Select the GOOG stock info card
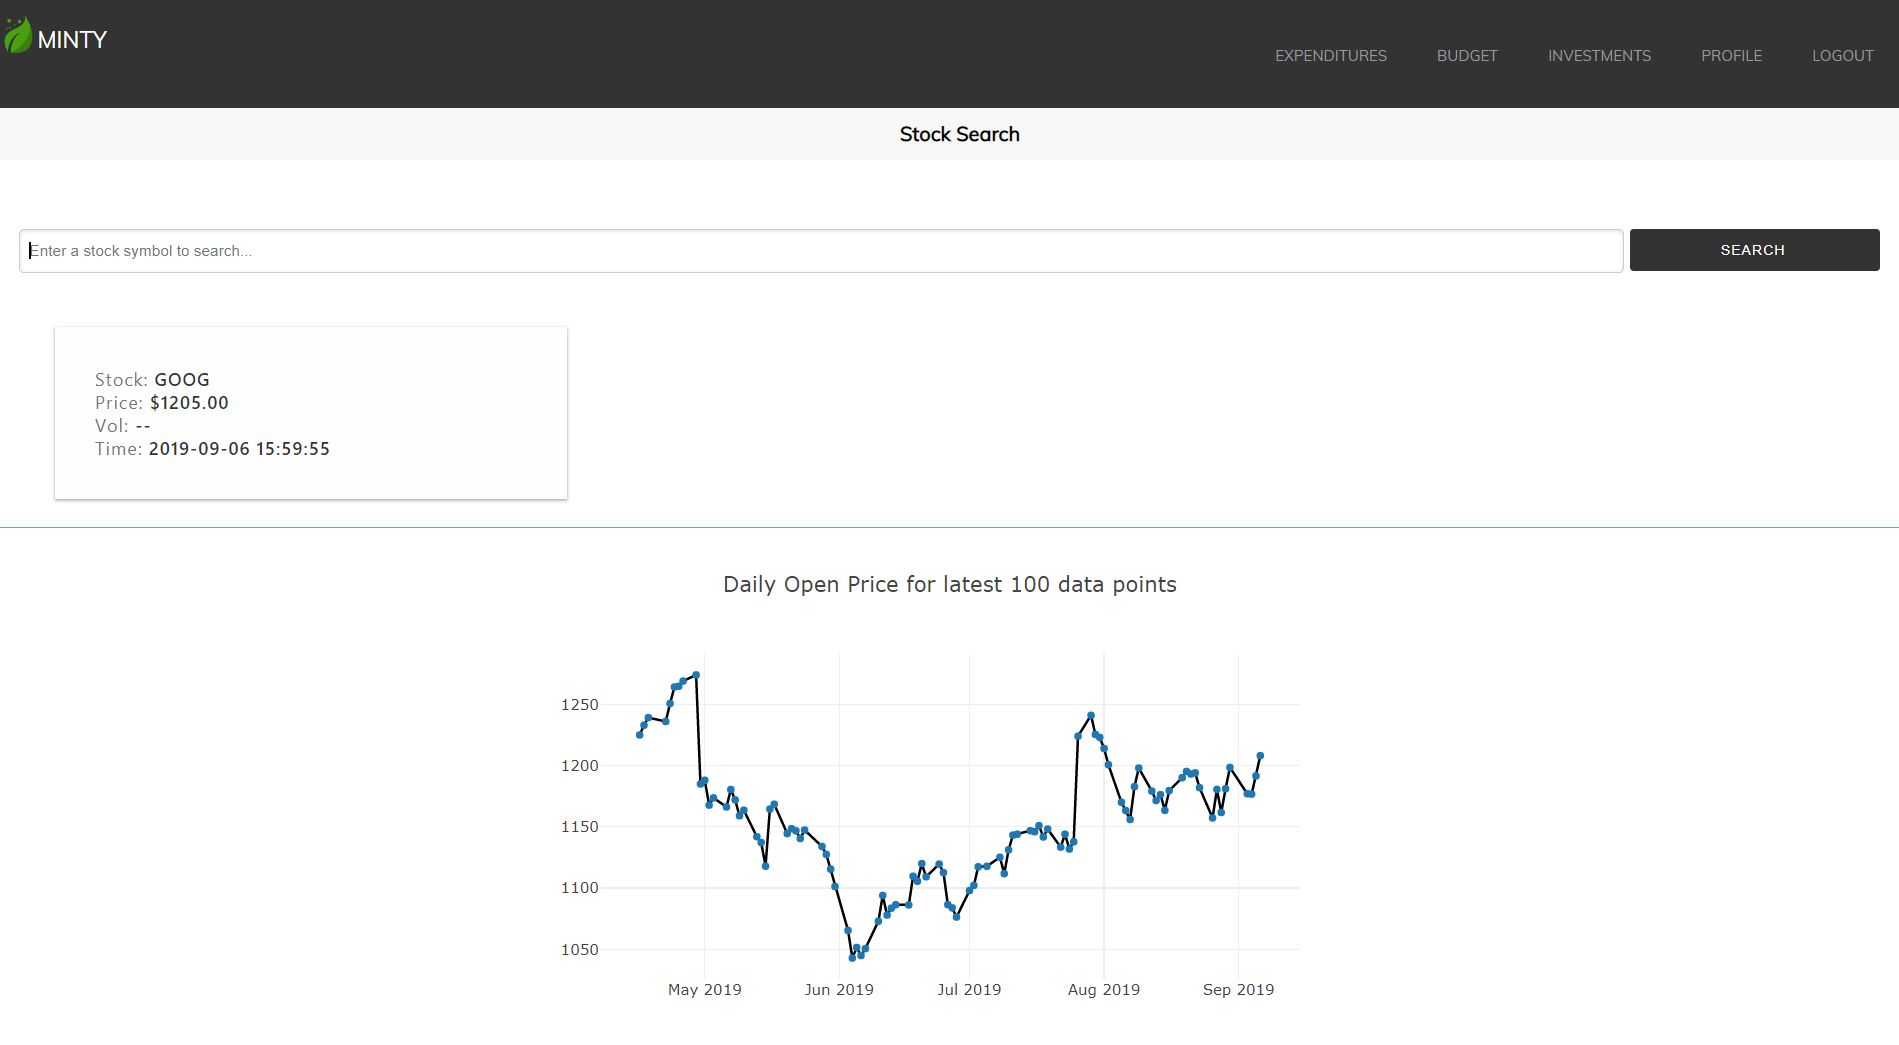Viewport: 1899px width, 1045px height. [311, 413]
